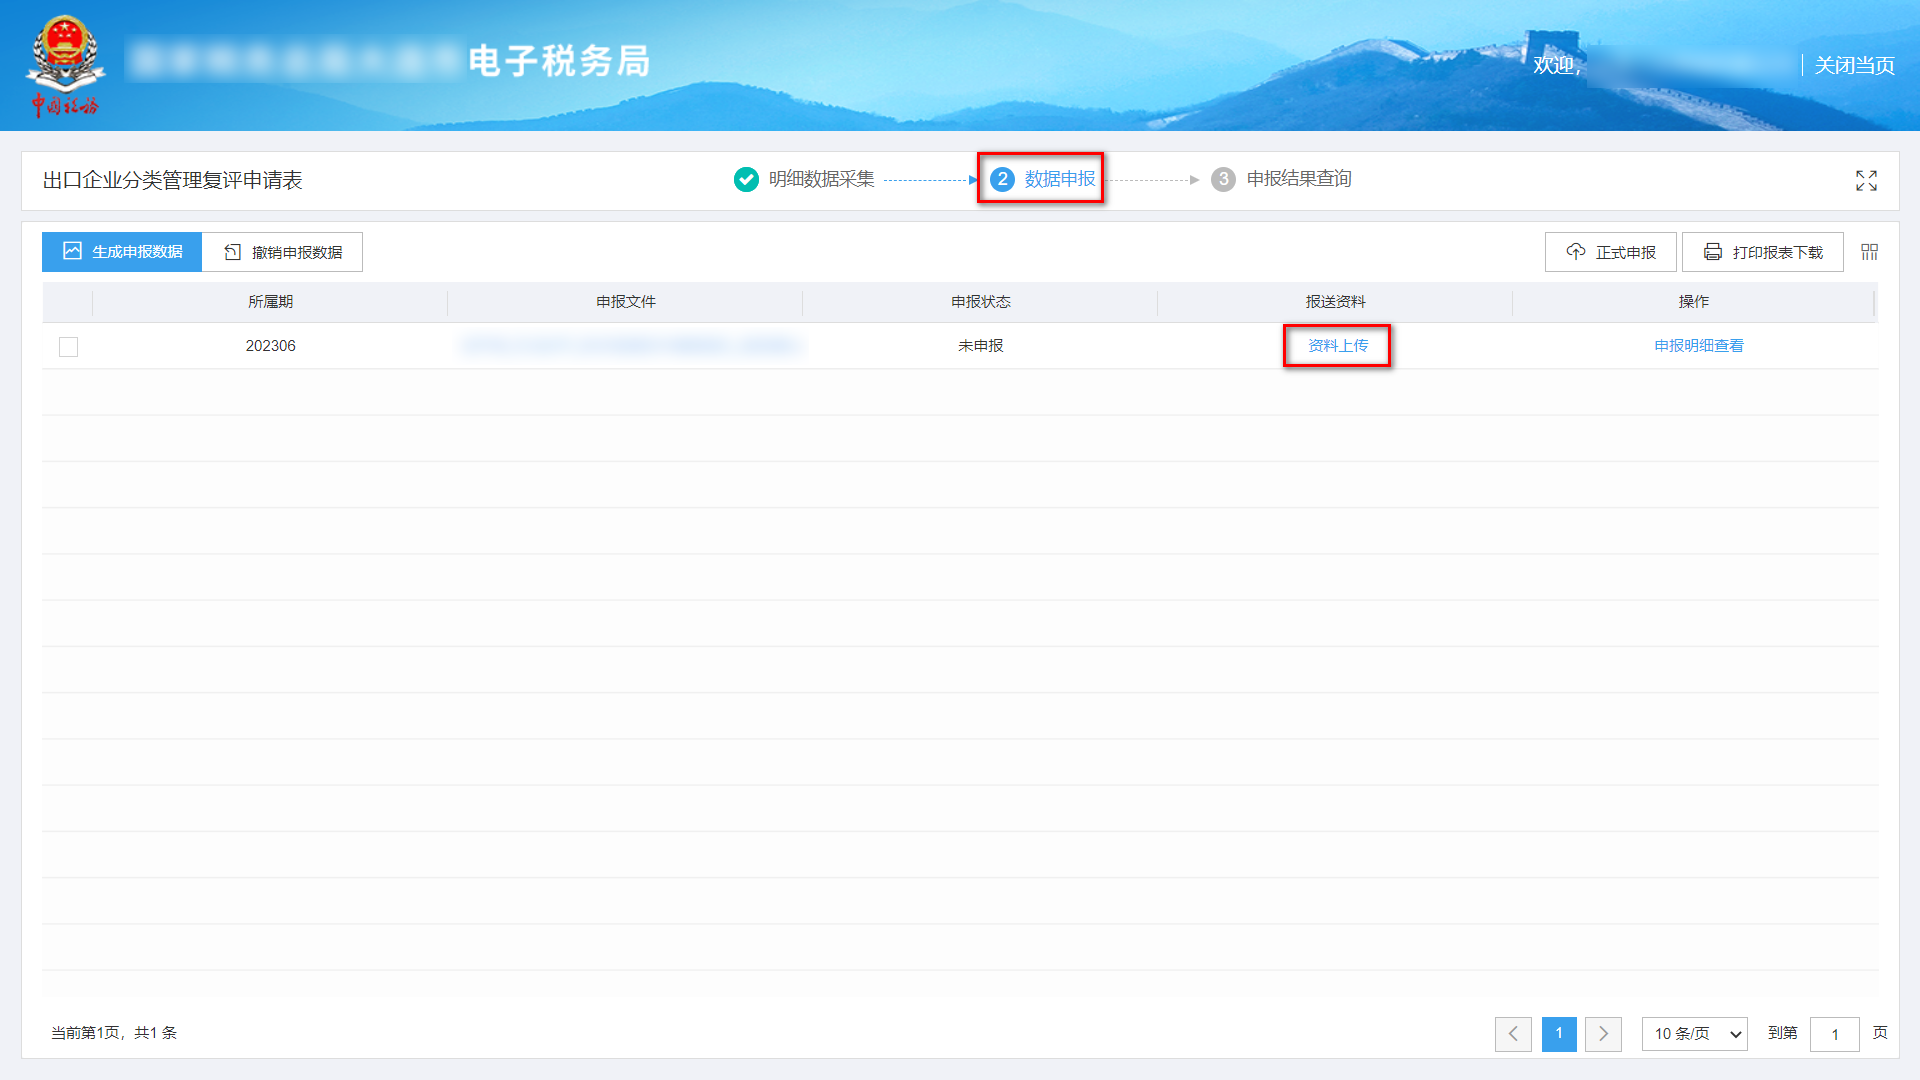Click the 打印报表下载 button
Screen dimensions: 1920x1080
[1762, 252]
